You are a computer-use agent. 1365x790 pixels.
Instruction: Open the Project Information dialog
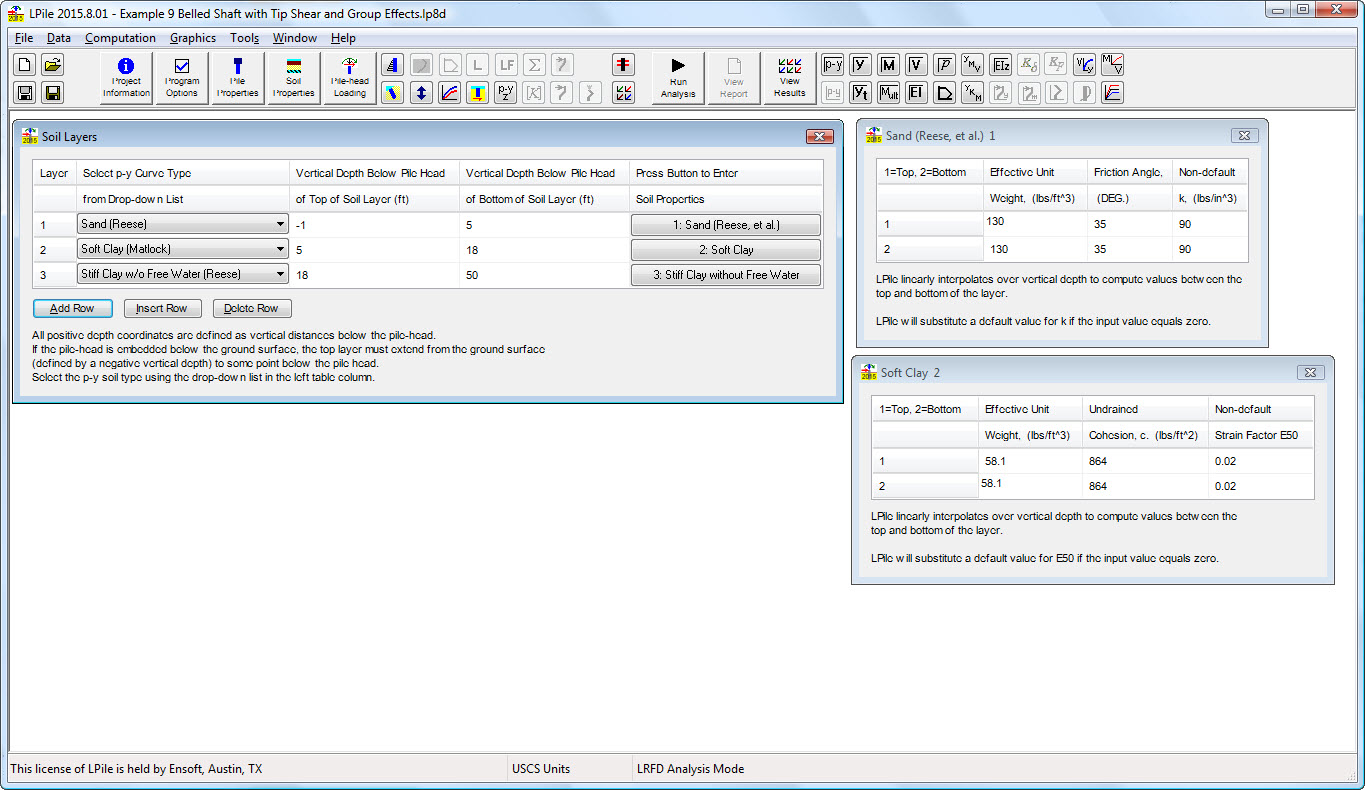click(x=126, y=78)
